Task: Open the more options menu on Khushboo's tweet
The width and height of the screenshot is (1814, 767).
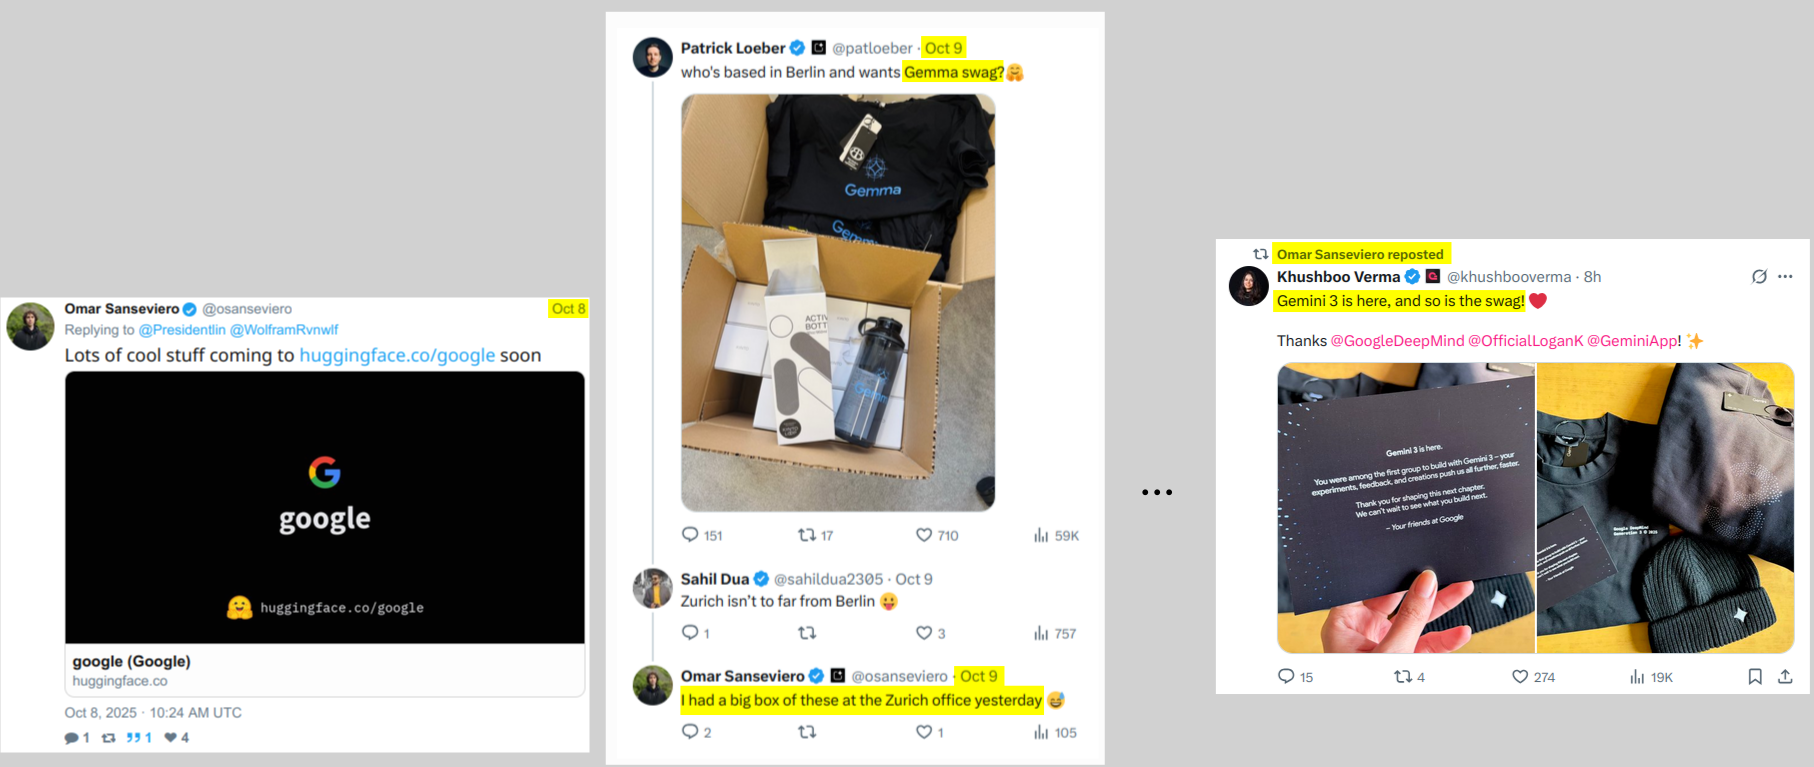Action: (x=1785, y=277)
